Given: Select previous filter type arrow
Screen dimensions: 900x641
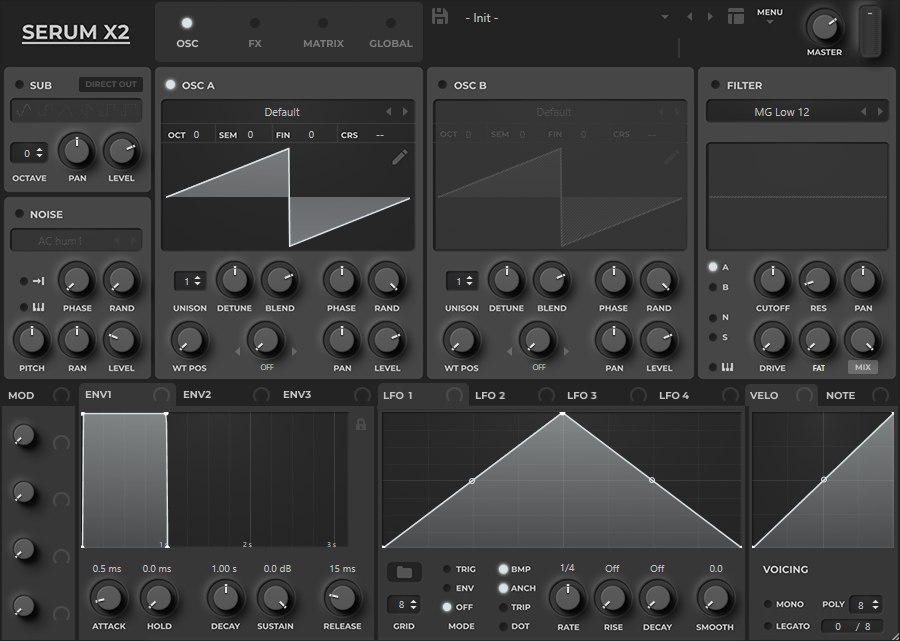Looking at the screenshot, I should 863,112.
